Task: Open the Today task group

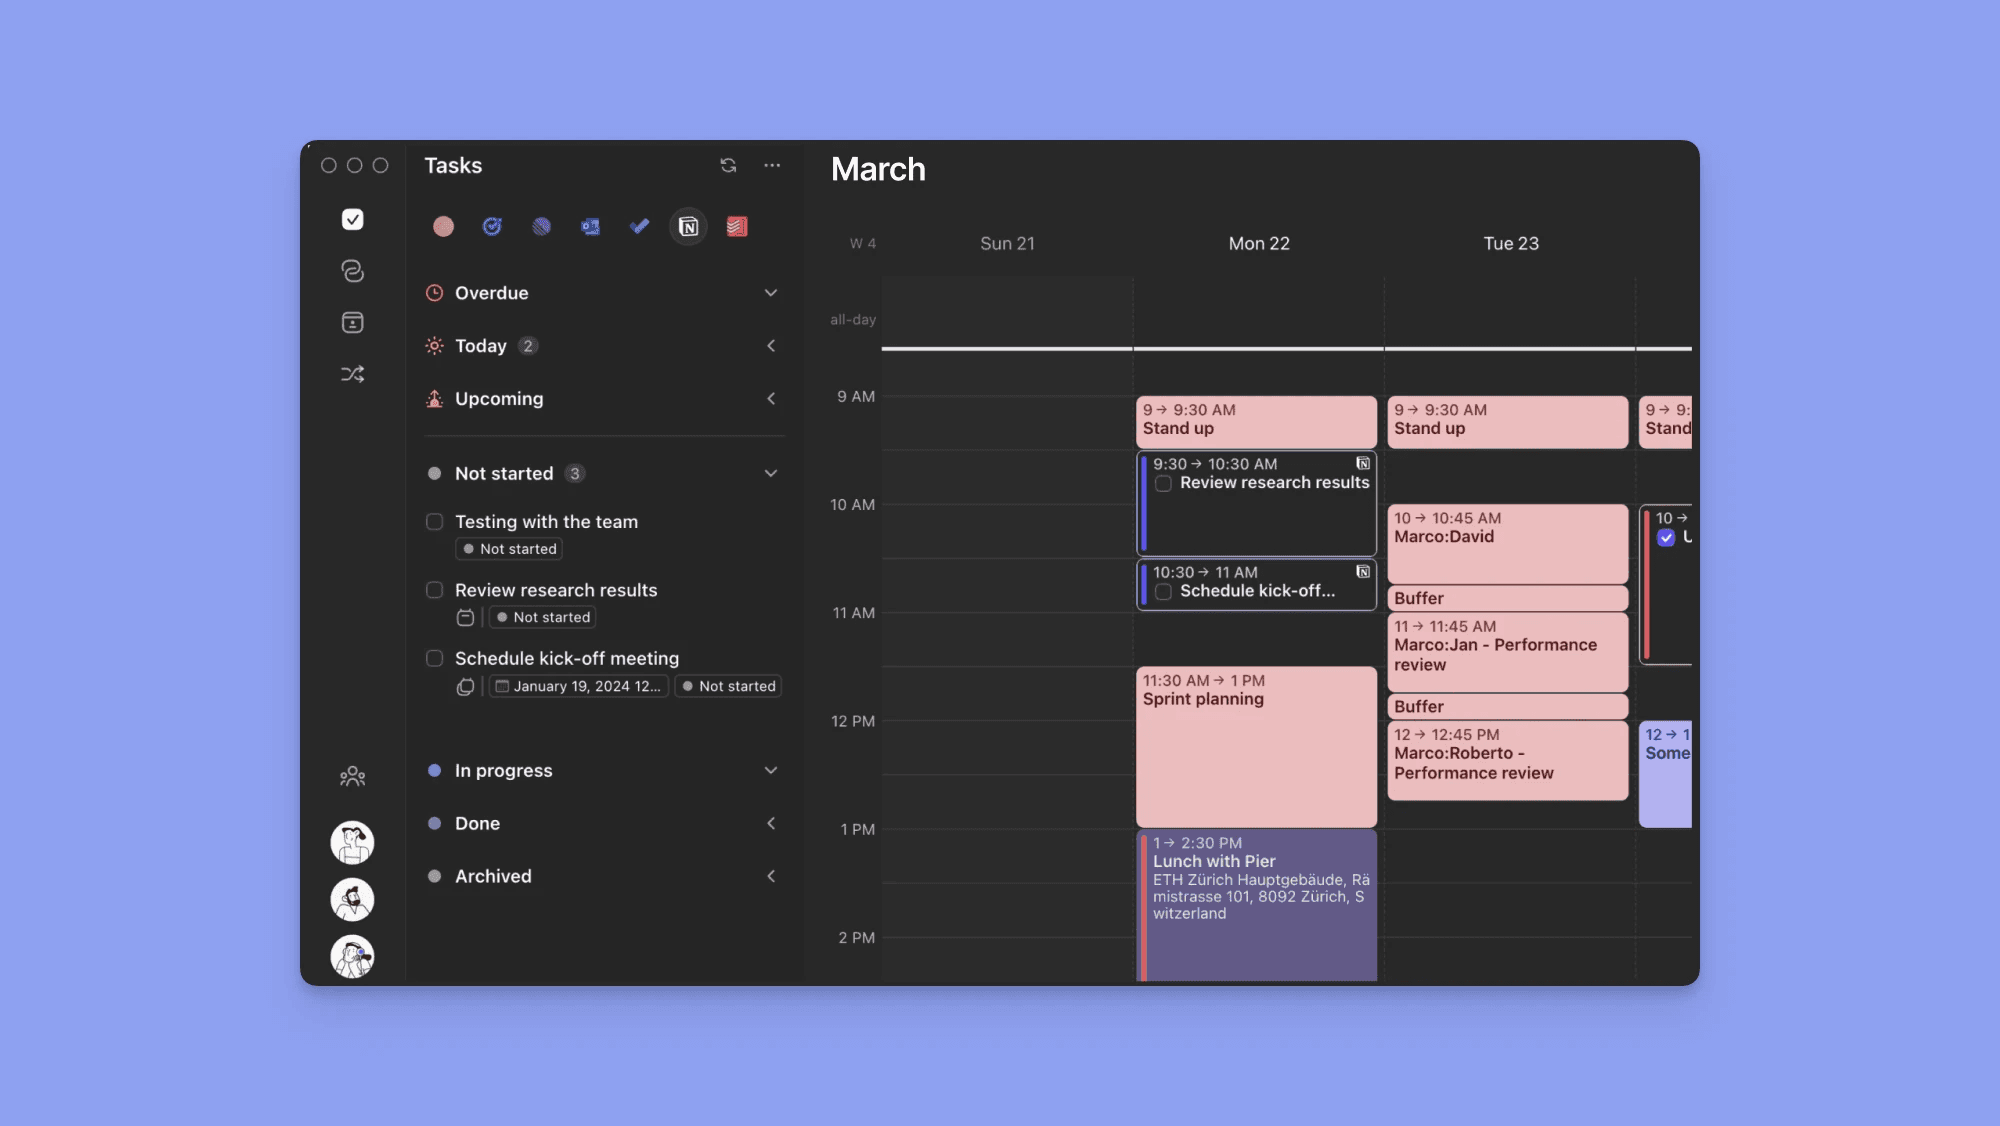Action: click(481, 346)
